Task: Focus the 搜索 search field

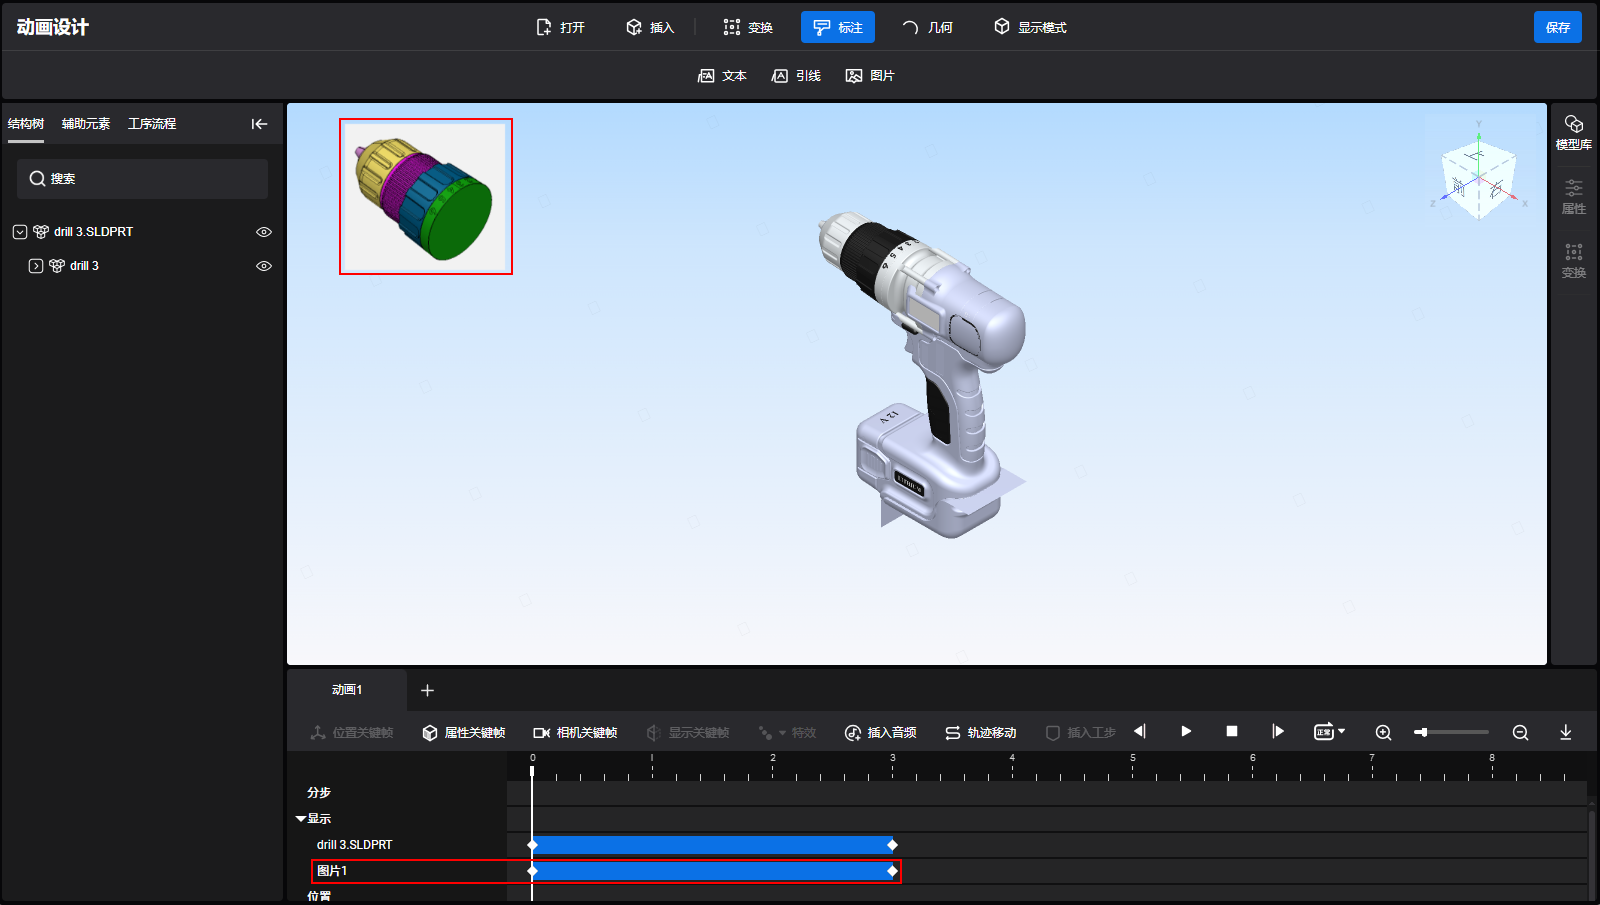Action: tap(142, 179)
